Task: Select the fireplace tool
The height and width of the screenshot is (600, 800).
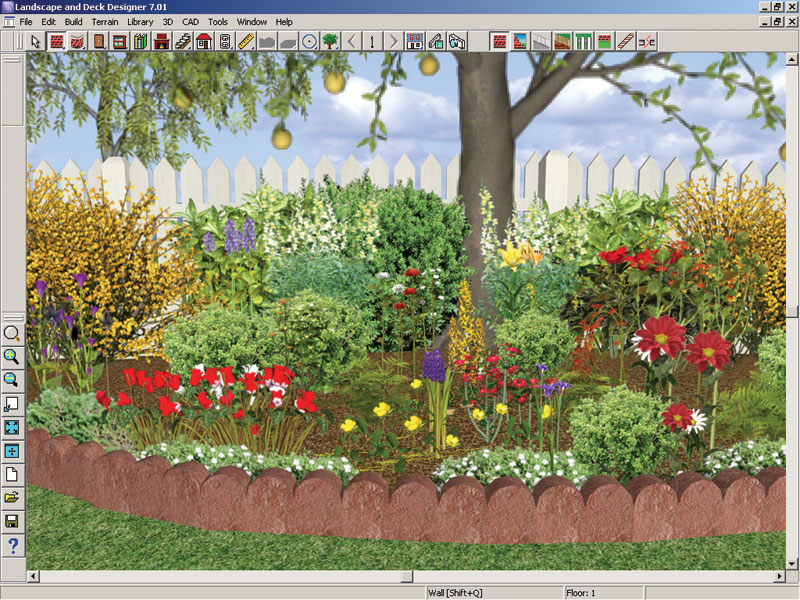Action: pyautogui.click(x=162, y=41)
